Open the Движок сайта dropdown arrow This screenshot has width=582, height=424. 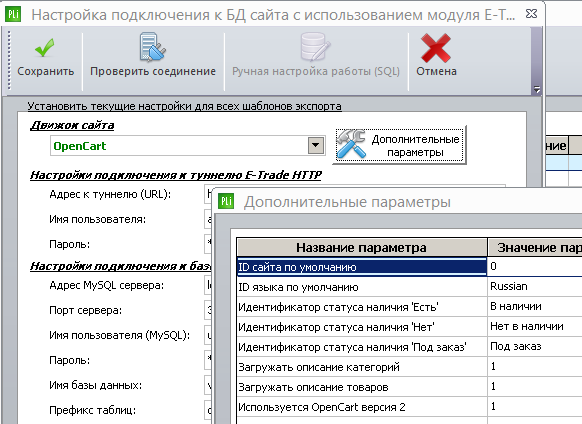(x=315, y=145)
